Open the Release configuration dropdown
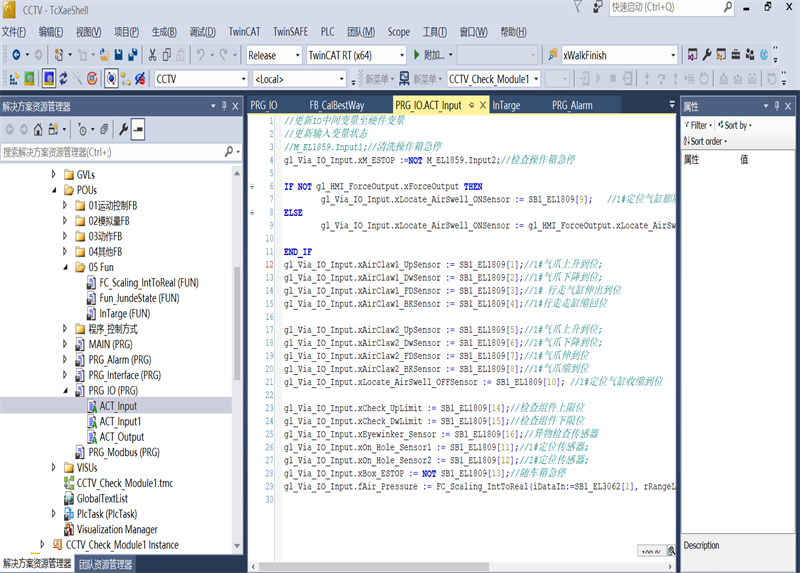The height and width of the screenshot is (573, 800). [273, 55]
